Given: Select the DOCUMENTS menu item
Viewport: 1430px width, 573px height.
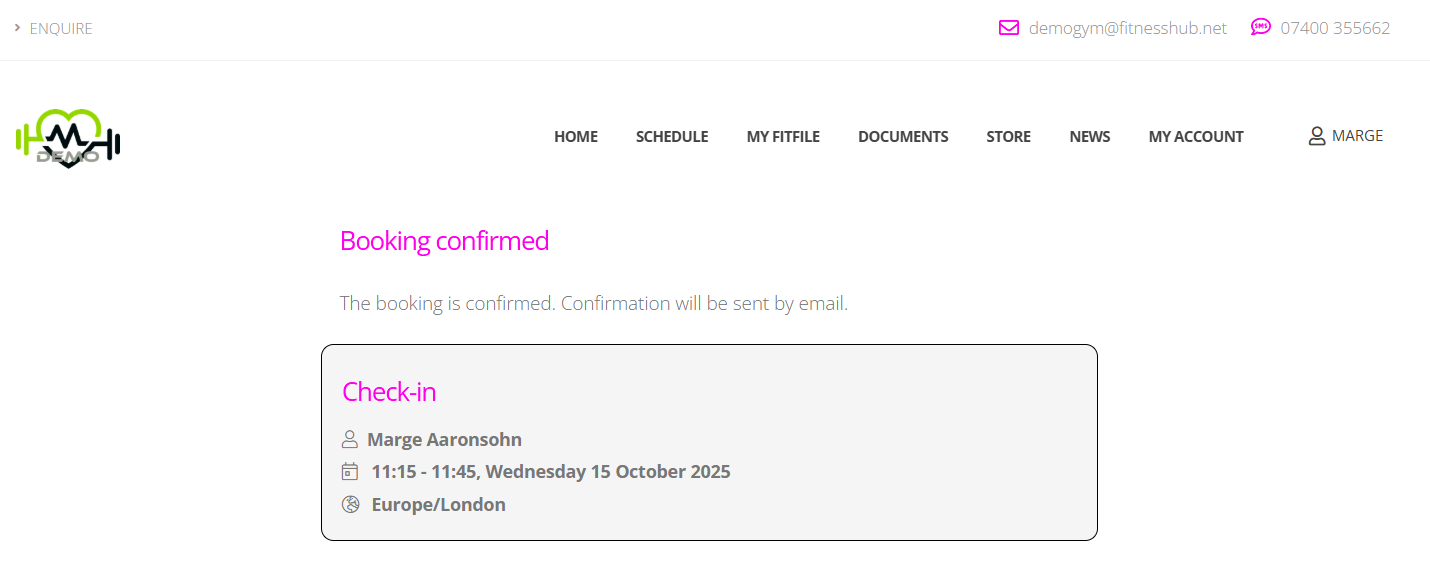Looking at the screenshot, I should click(903, 137).
